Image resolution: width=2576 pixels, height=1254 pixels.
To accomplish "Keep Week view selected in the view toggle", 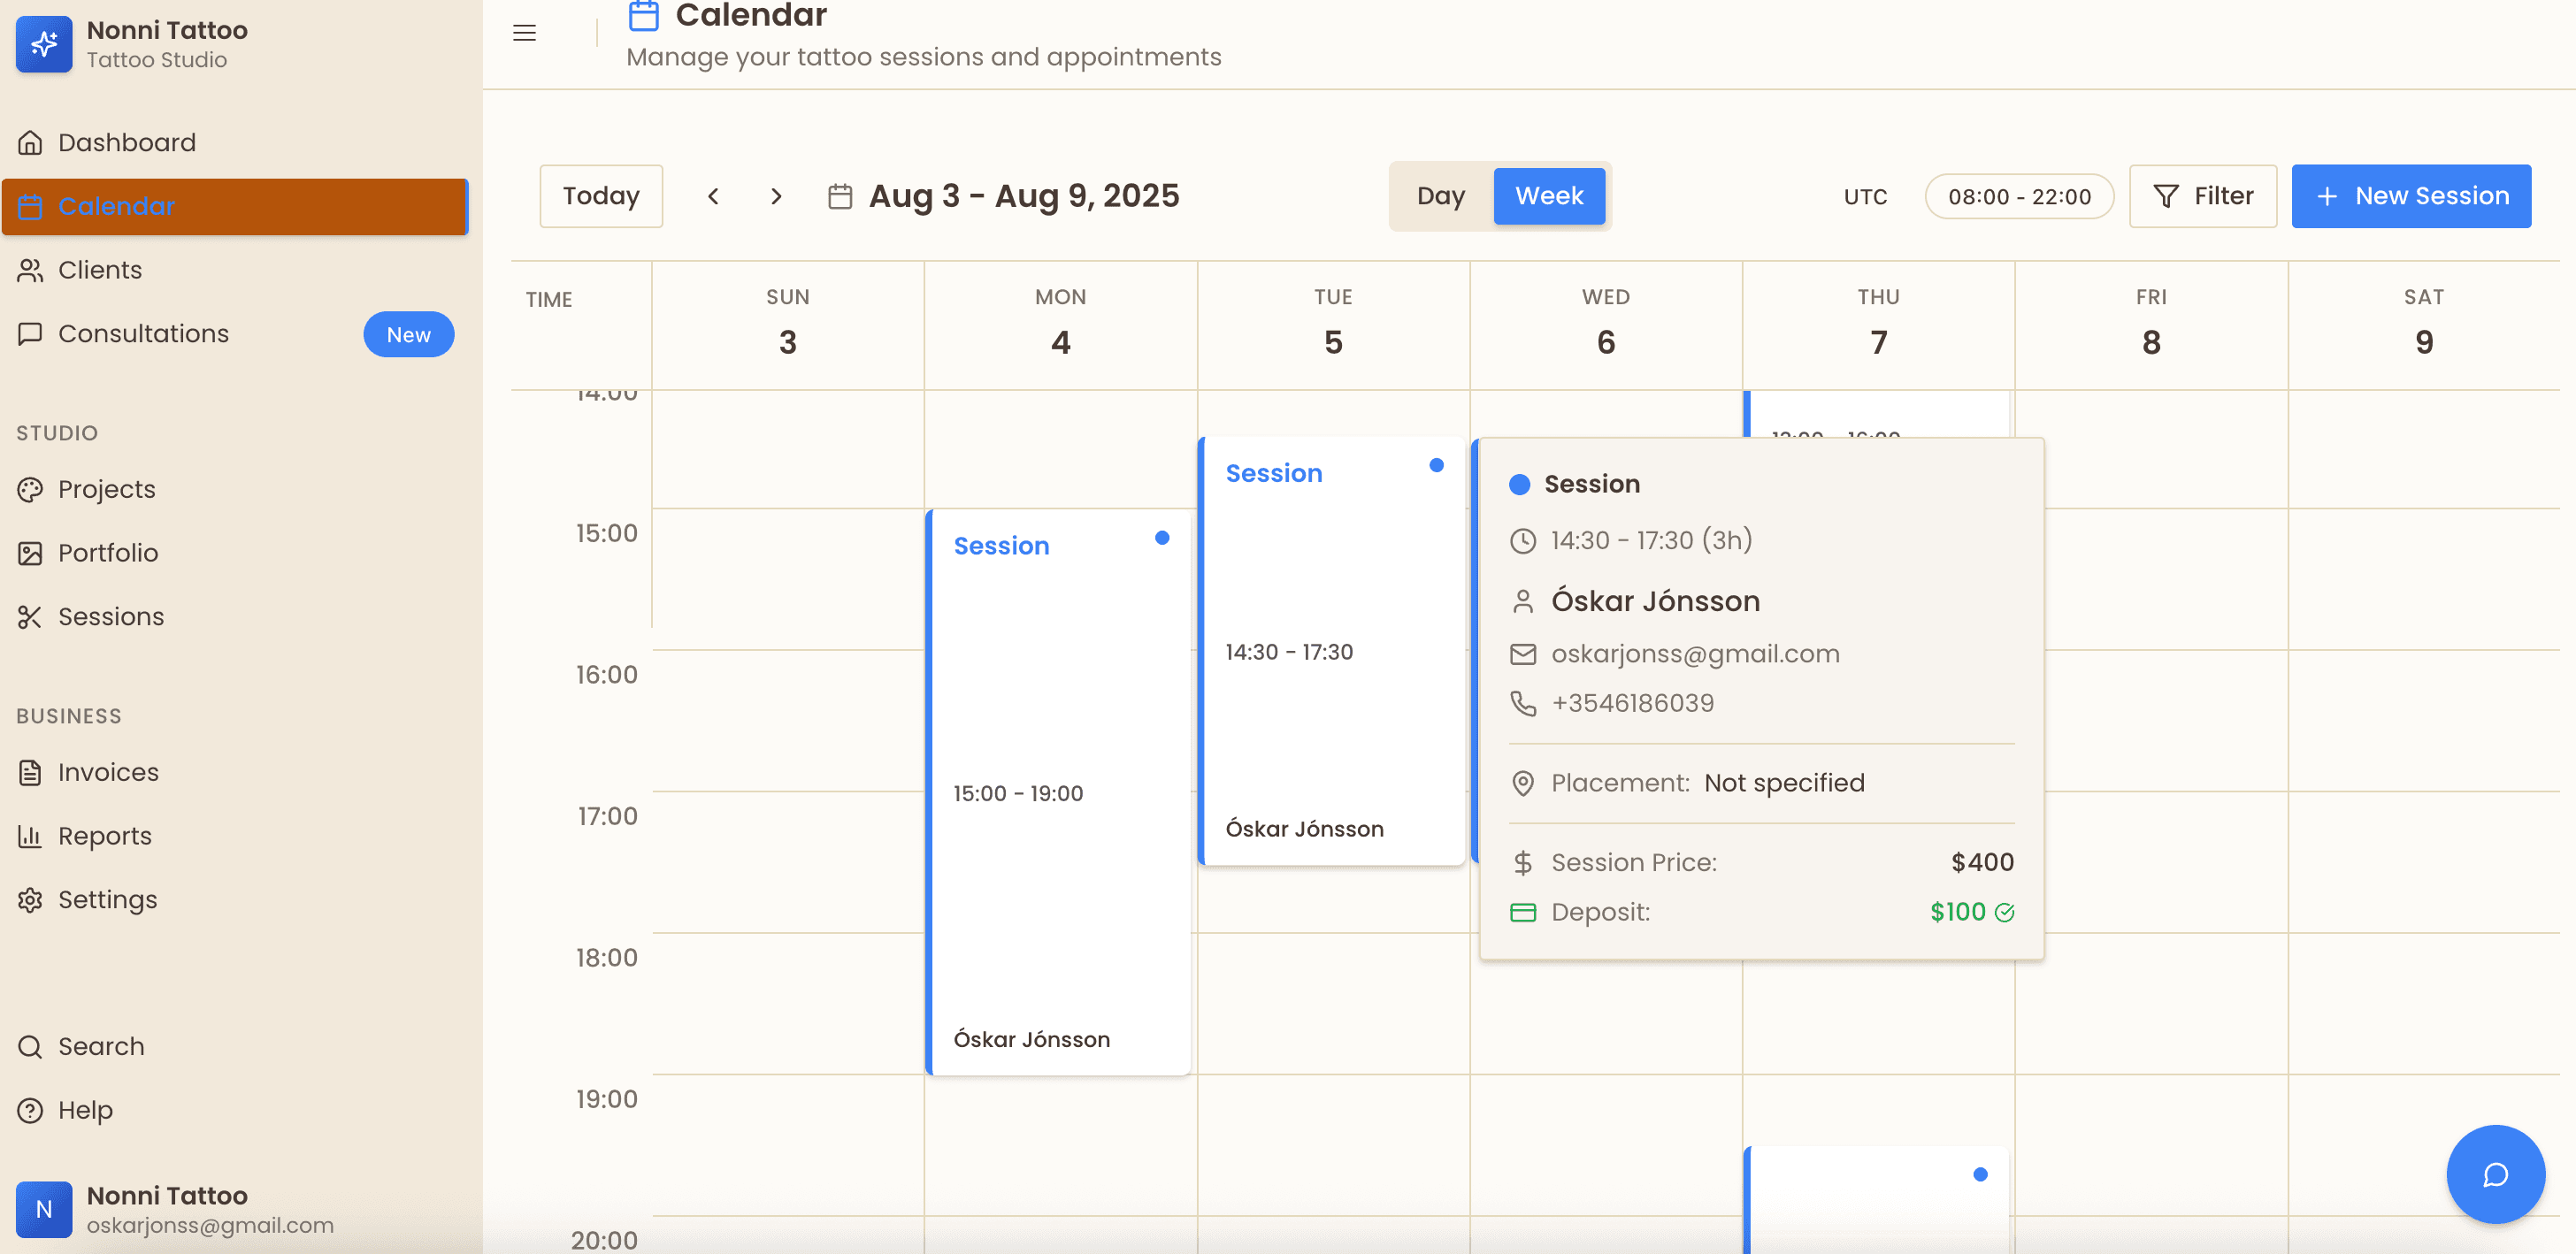I will (1549, 196).
